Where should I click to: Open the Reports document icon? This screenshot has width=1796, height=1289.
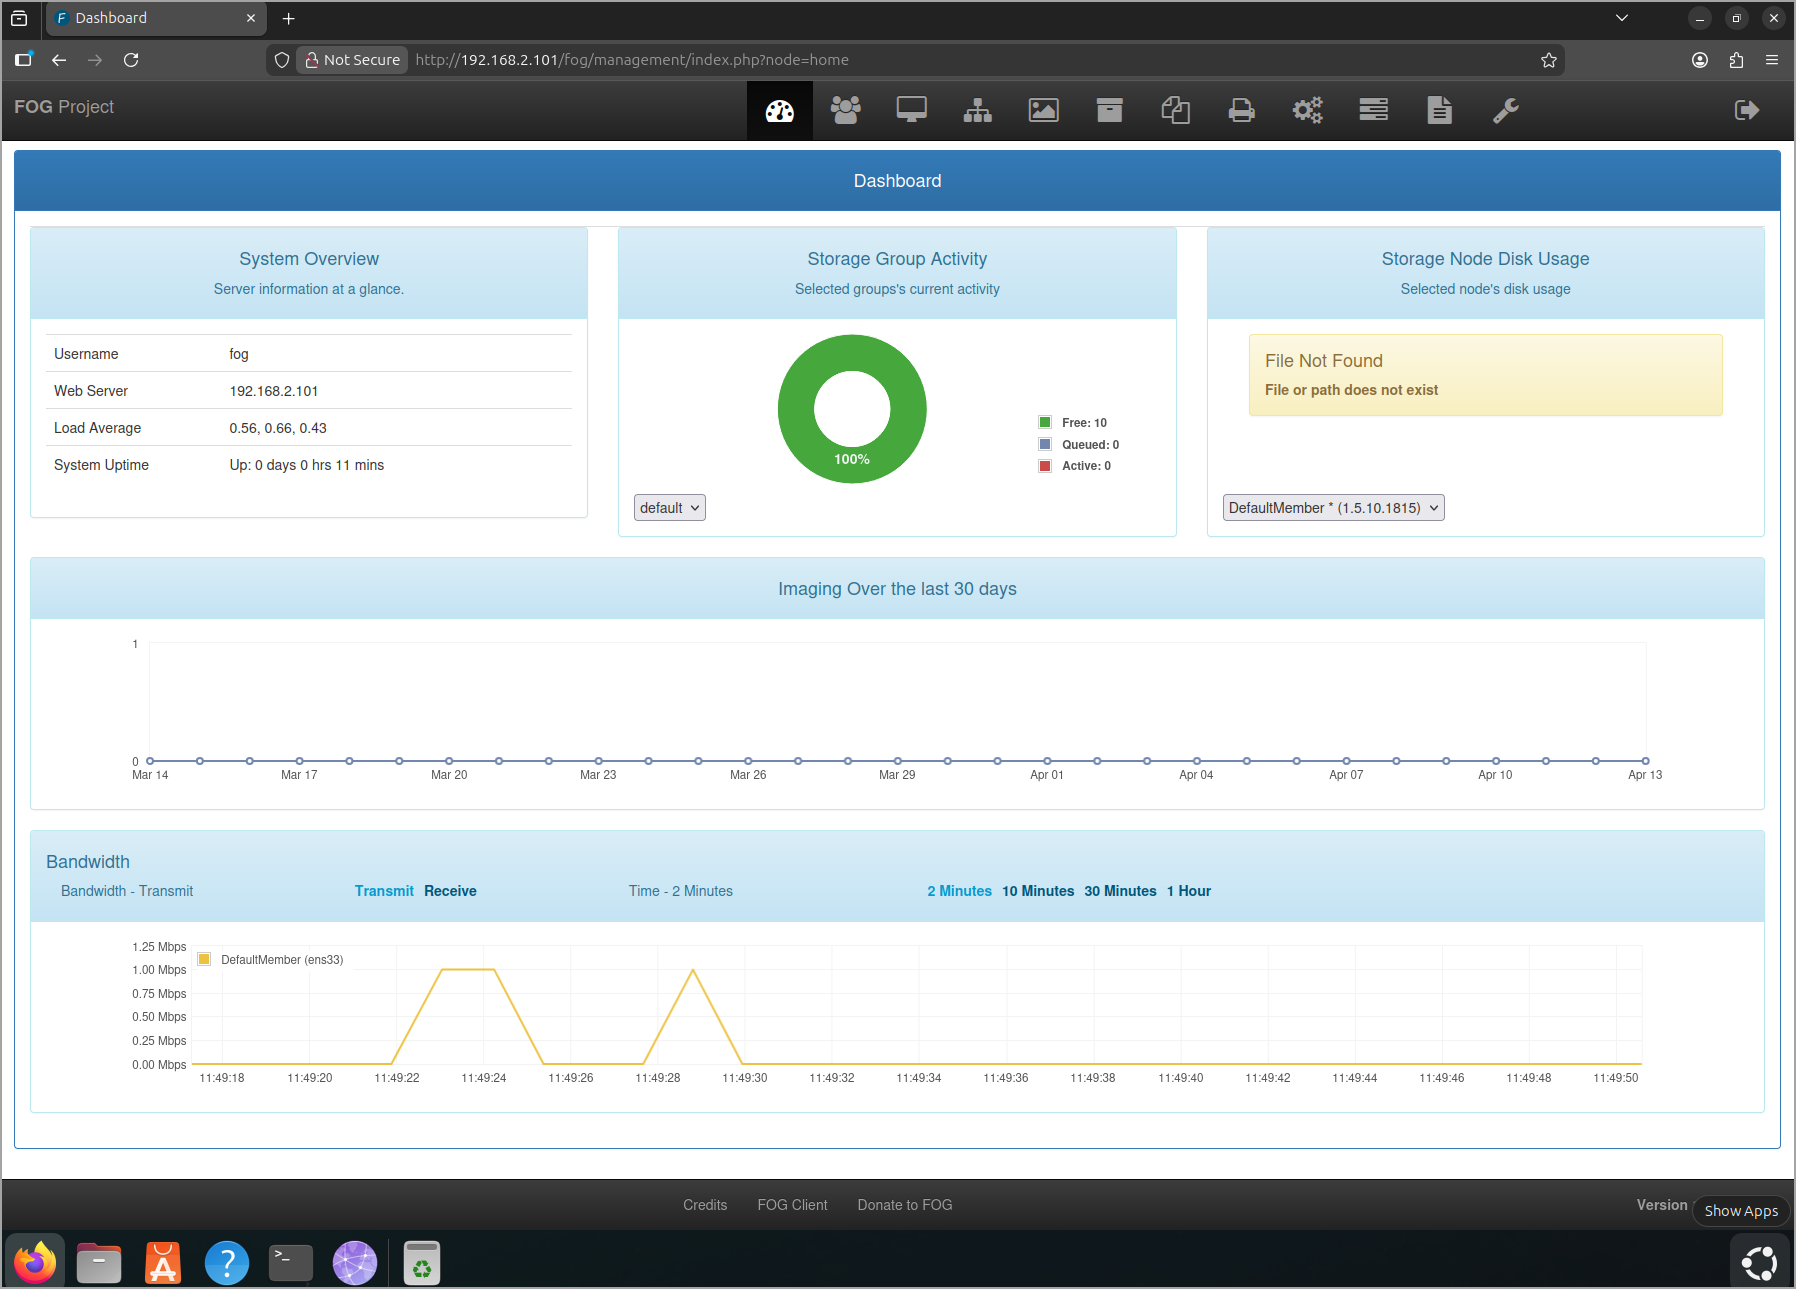tap(1439, 110)
